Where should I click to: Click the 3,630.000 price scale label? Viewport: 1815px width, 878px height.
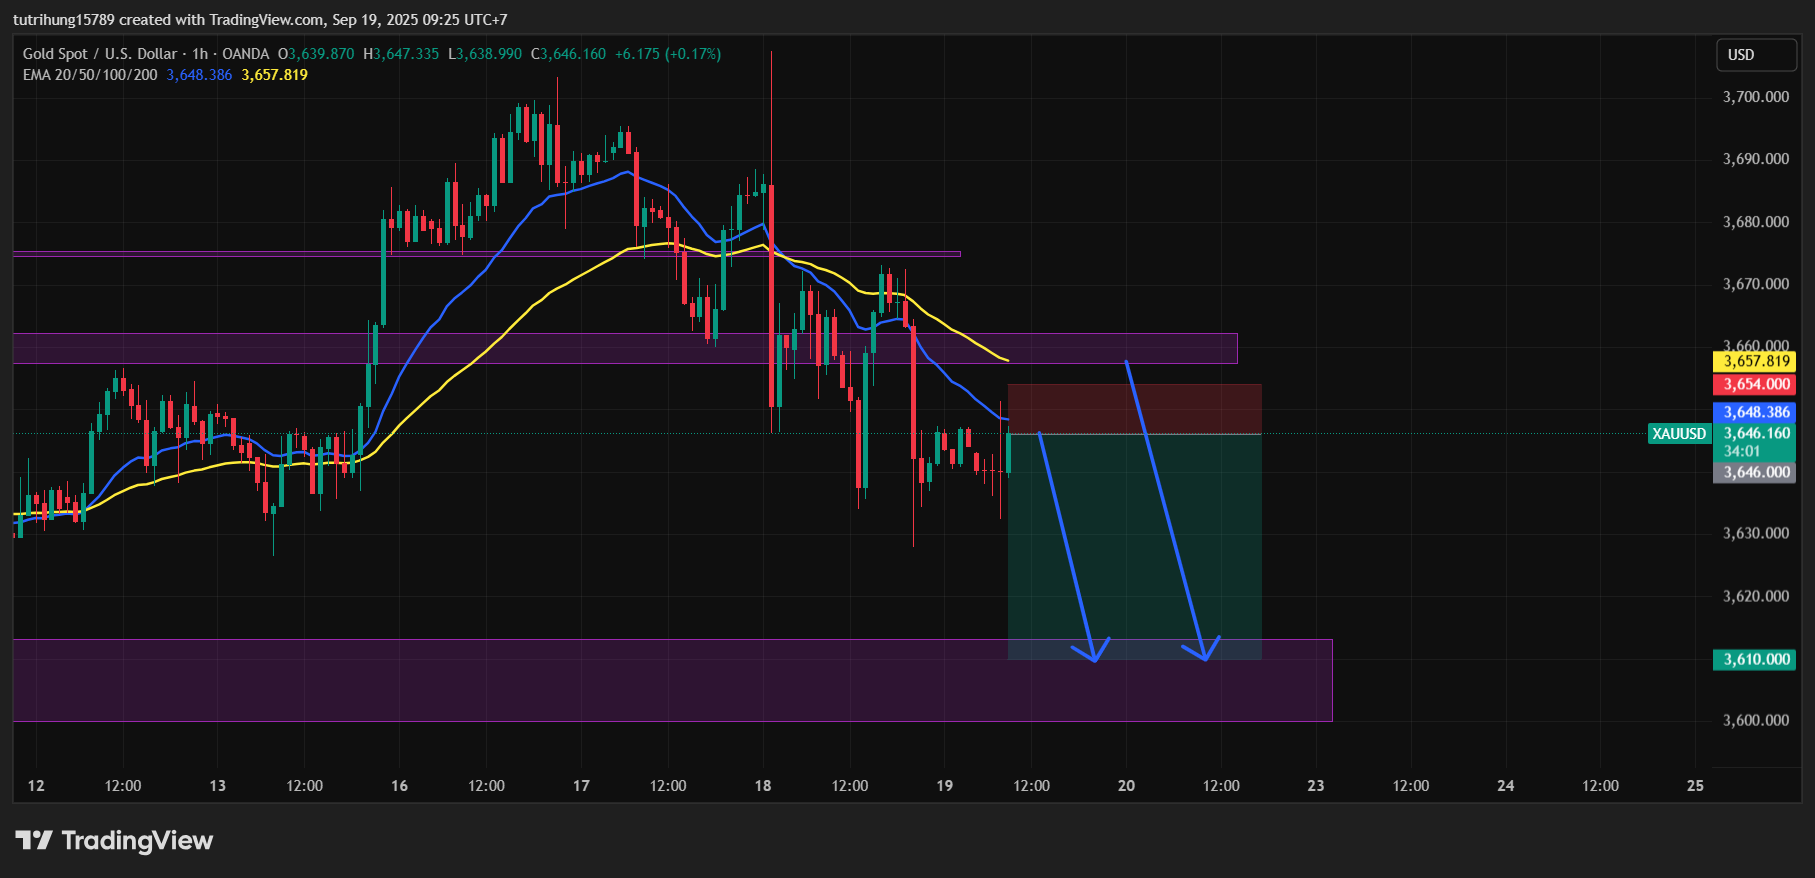pos(1756,533)
